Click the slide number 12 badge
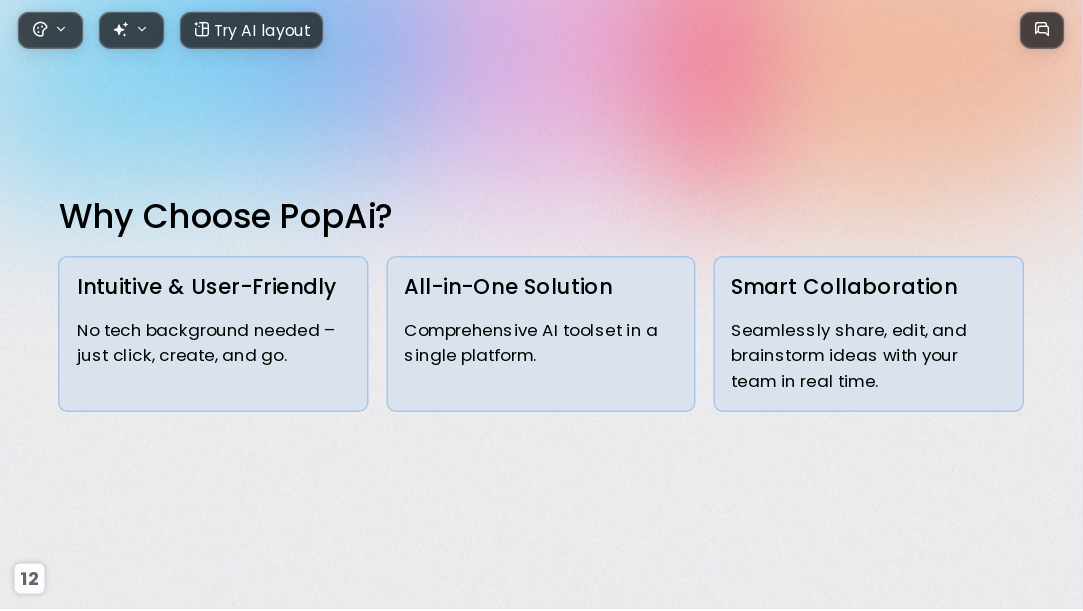1083x611 pixels. tap(29, 579)
